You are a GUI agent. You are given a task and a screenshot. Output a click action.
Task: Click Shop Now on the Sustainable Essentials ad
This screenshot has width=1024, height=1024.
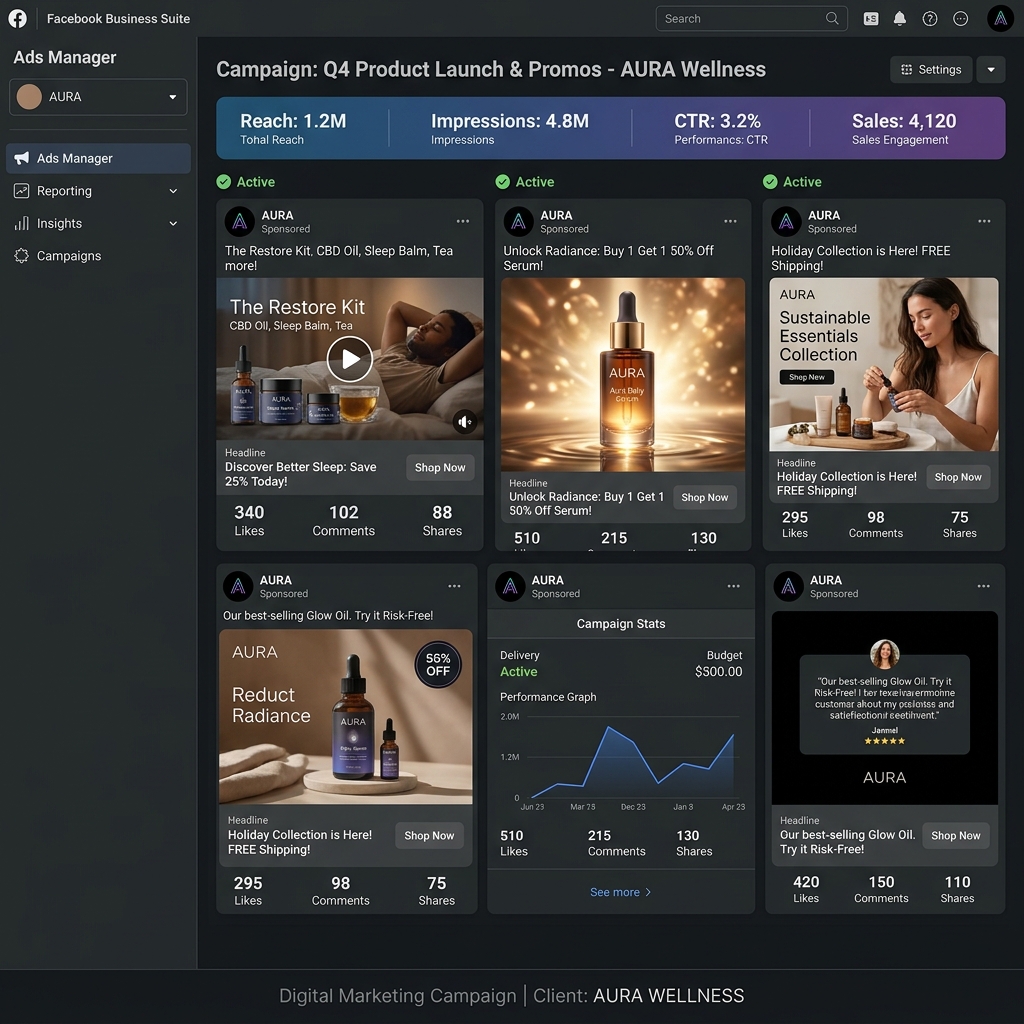[x=957, y=477]
